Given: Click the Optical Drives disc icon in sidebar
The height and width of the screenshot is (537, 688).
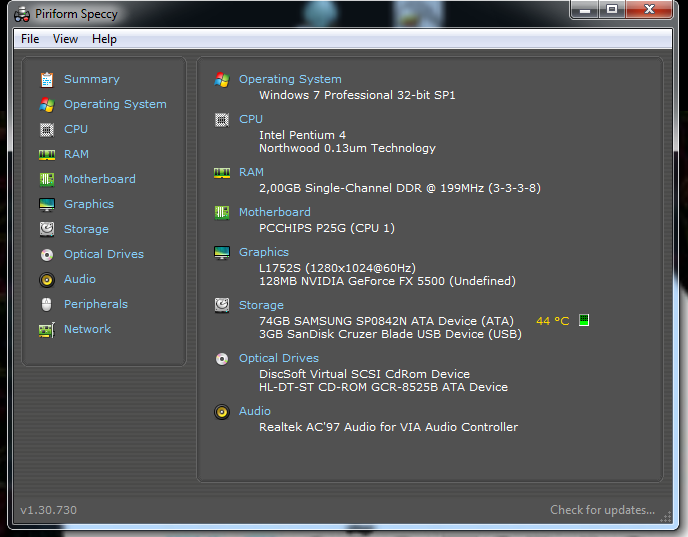Looking at the screenshot, I should point(47,254).
